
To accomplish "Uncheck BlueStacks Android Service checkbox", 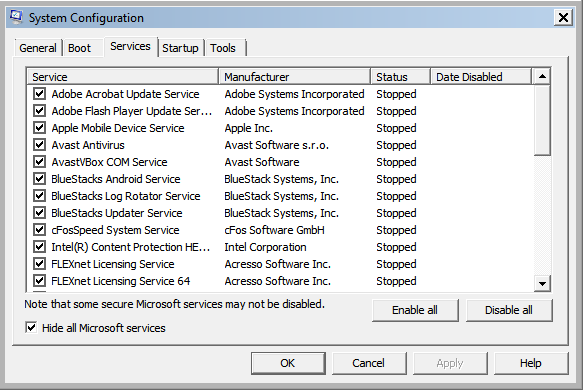I will point(39,179).
